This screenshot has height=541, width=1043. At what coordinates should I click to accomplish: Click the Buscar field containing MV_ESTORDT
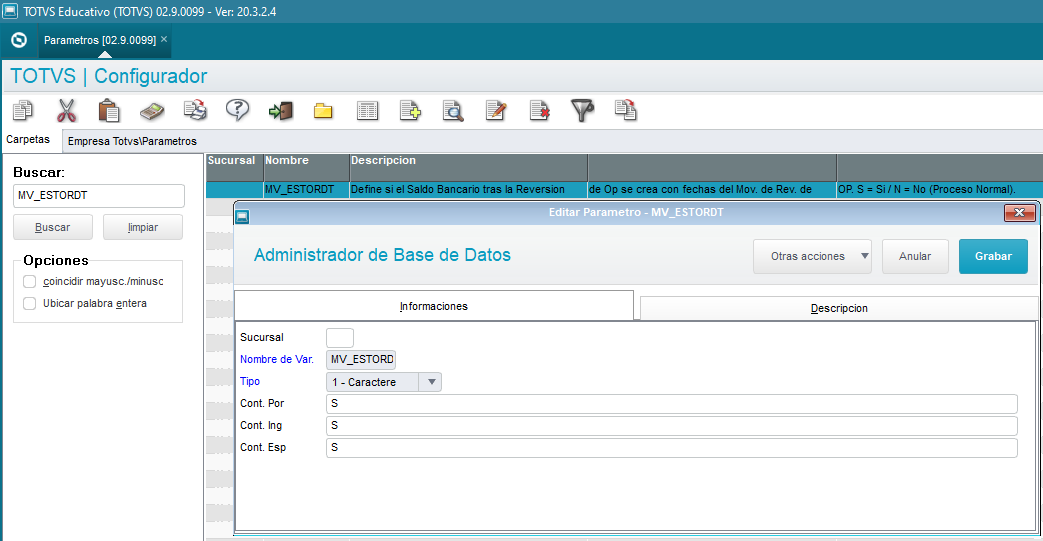(x=99, y=196)
